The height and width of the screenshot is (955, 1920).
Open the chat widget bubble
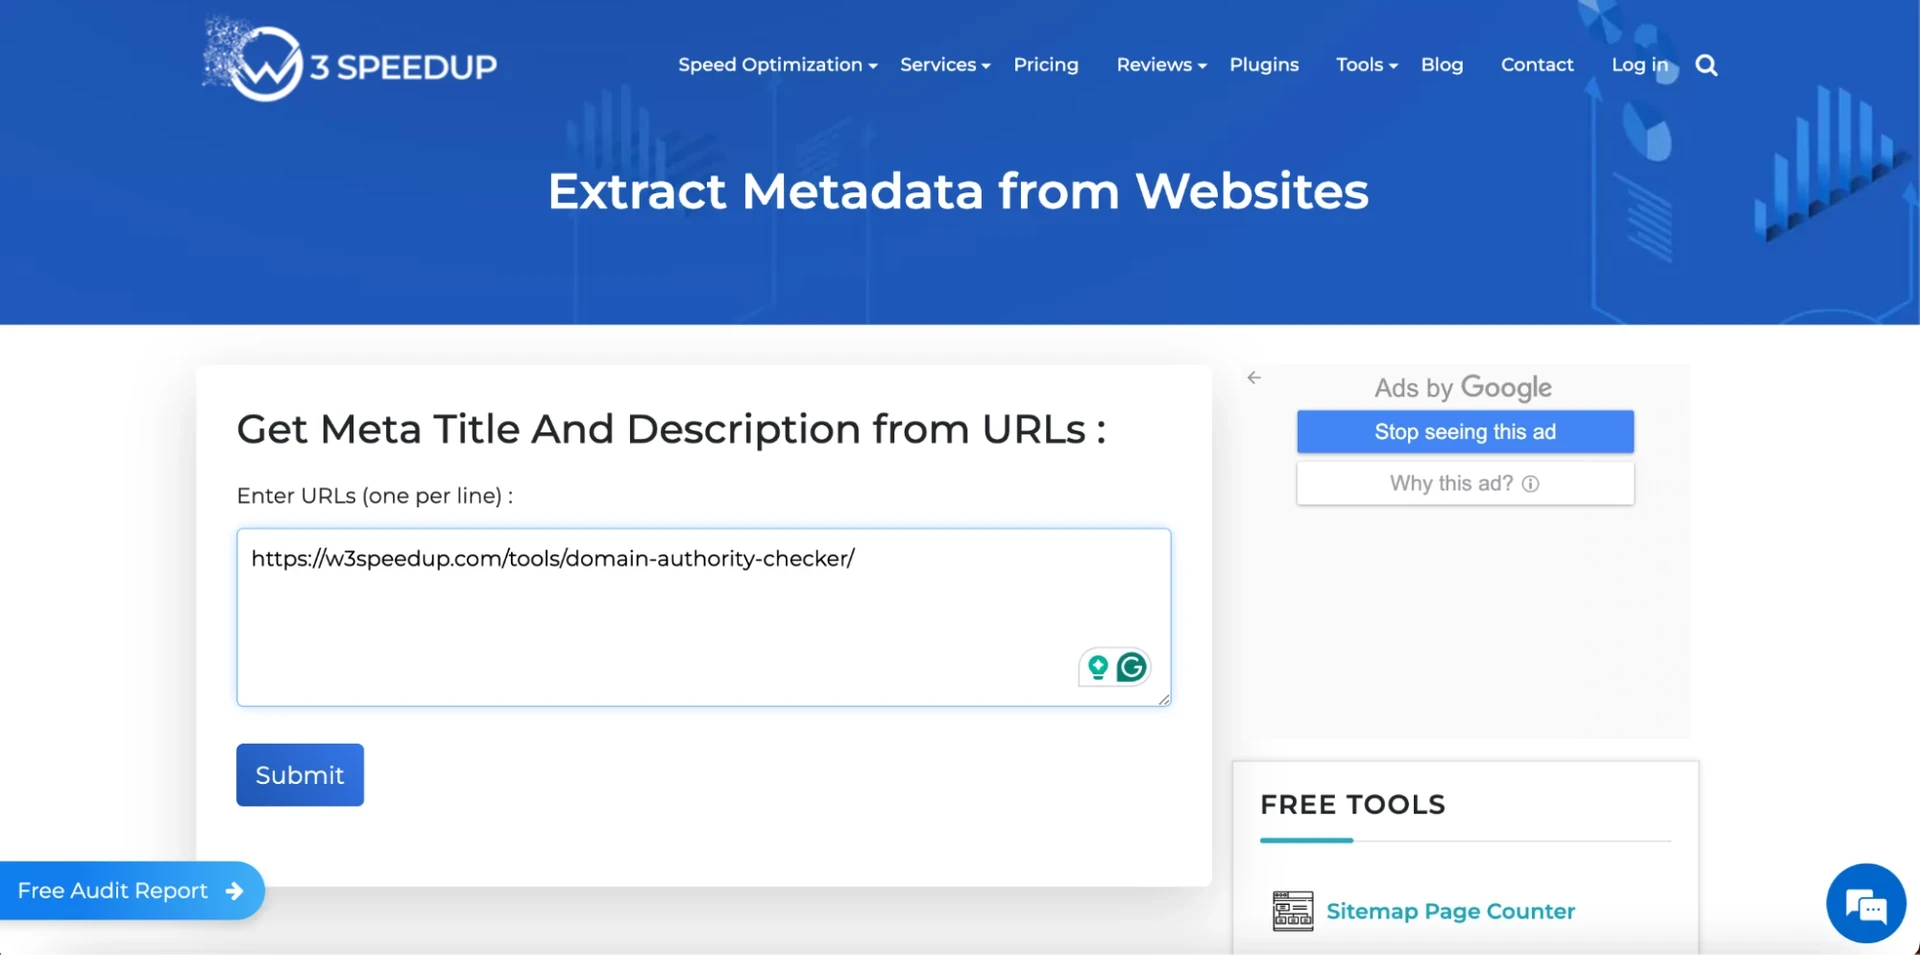coord(1868,902)
